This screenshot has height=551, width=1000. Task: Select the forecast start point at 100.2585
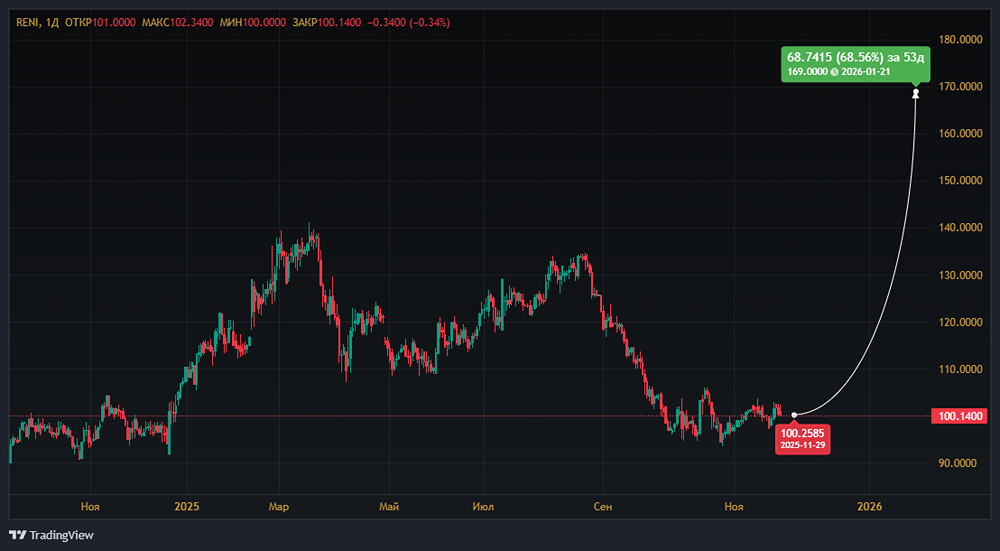click(x=794, y=415)
